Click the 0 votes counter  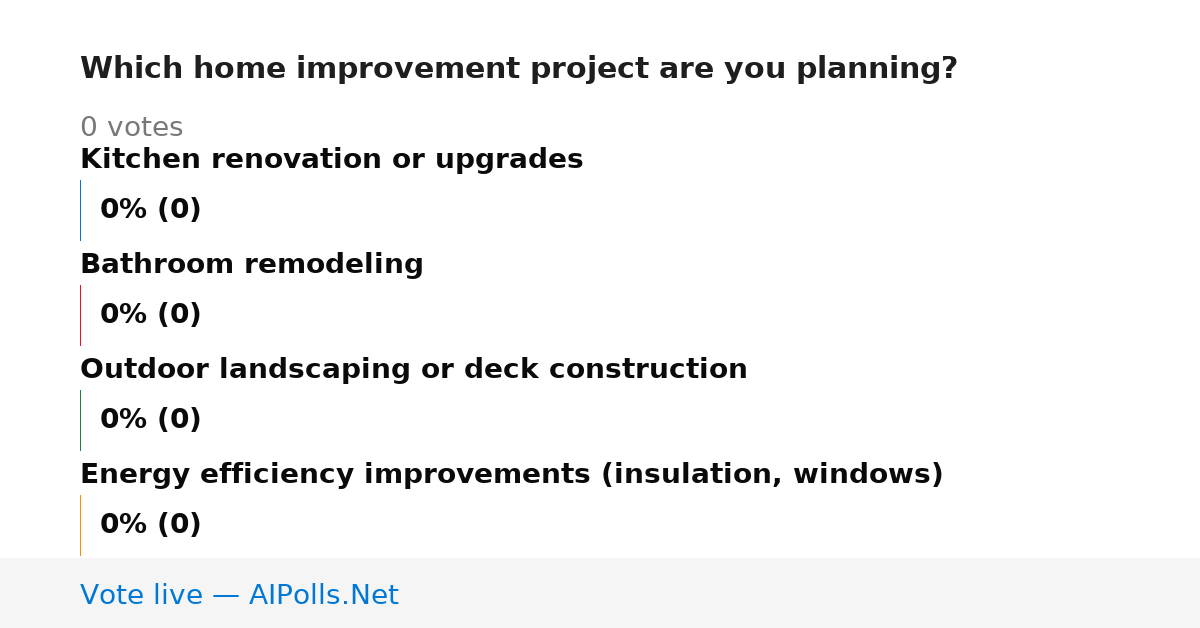pos(131,128)
